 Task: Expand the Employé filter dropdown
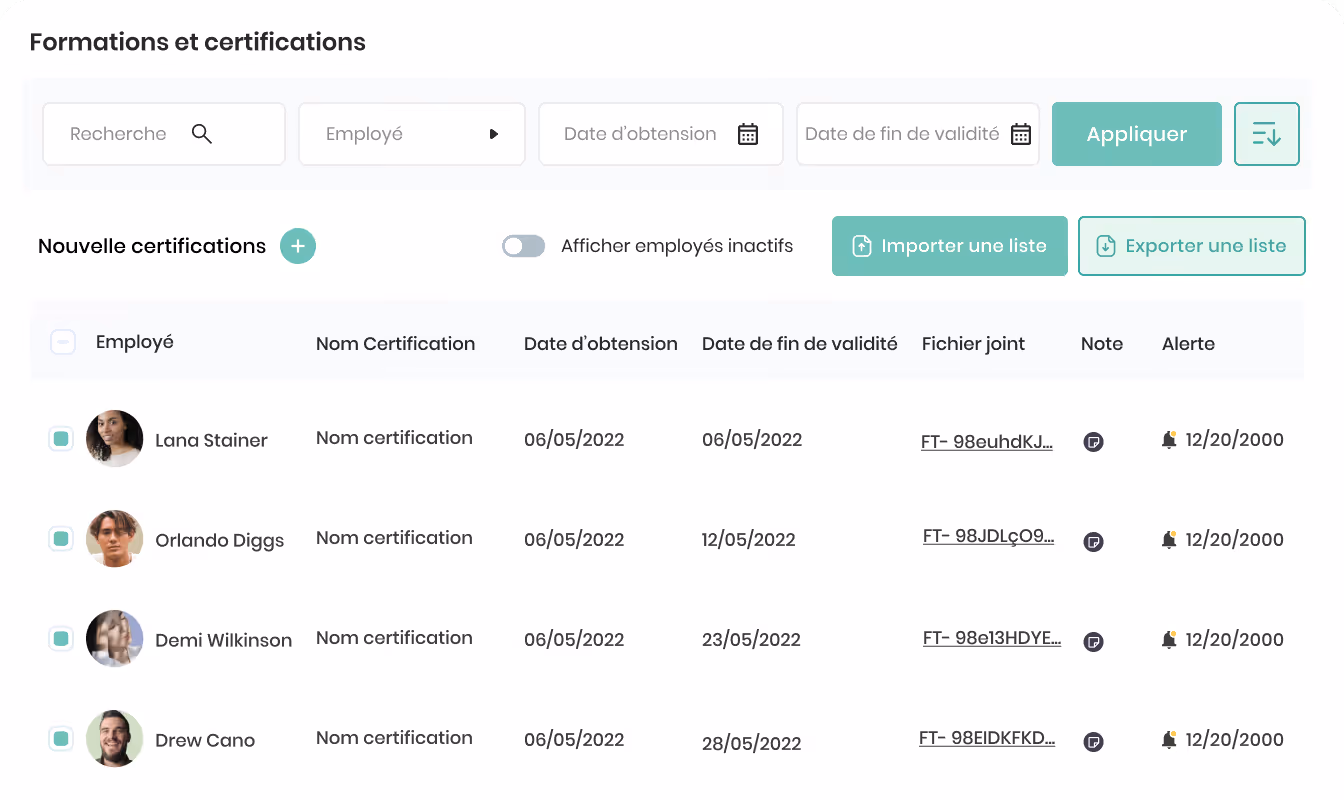point(412,134)
